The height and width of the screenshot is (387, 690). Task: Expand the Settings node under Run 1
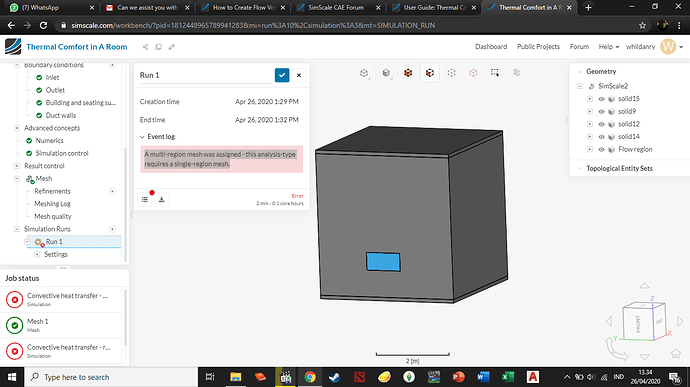37,254
